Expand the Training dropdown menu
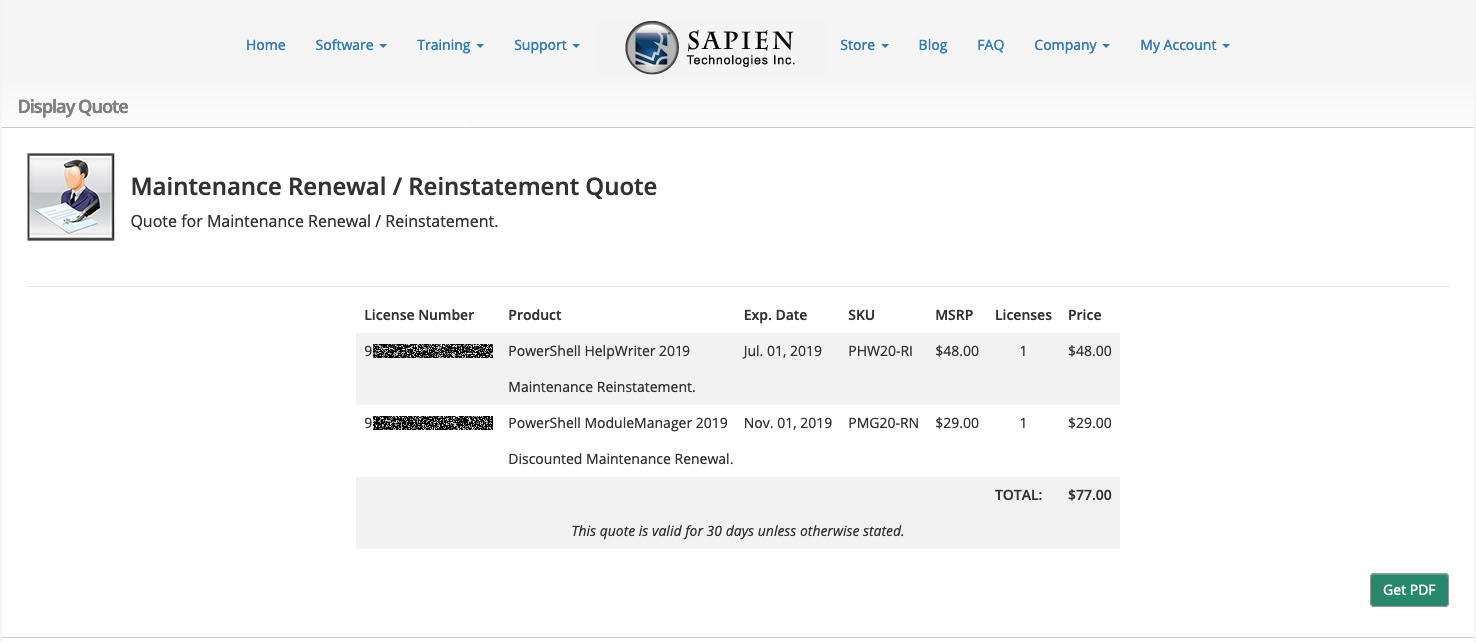The height and width of the screenshot is (642, 1476). (x=451, y=45)
